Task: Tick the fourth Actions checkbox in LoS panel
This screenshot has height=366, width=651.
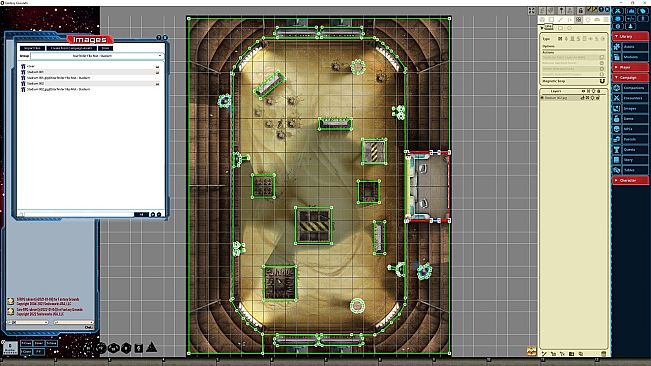Action: coord(602,75)
